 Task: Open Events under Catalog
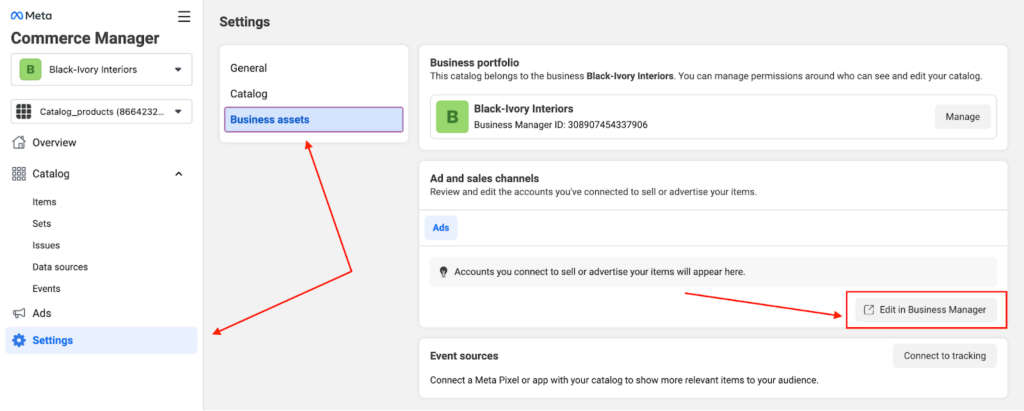pyautogui.click(x=46, y=288)
